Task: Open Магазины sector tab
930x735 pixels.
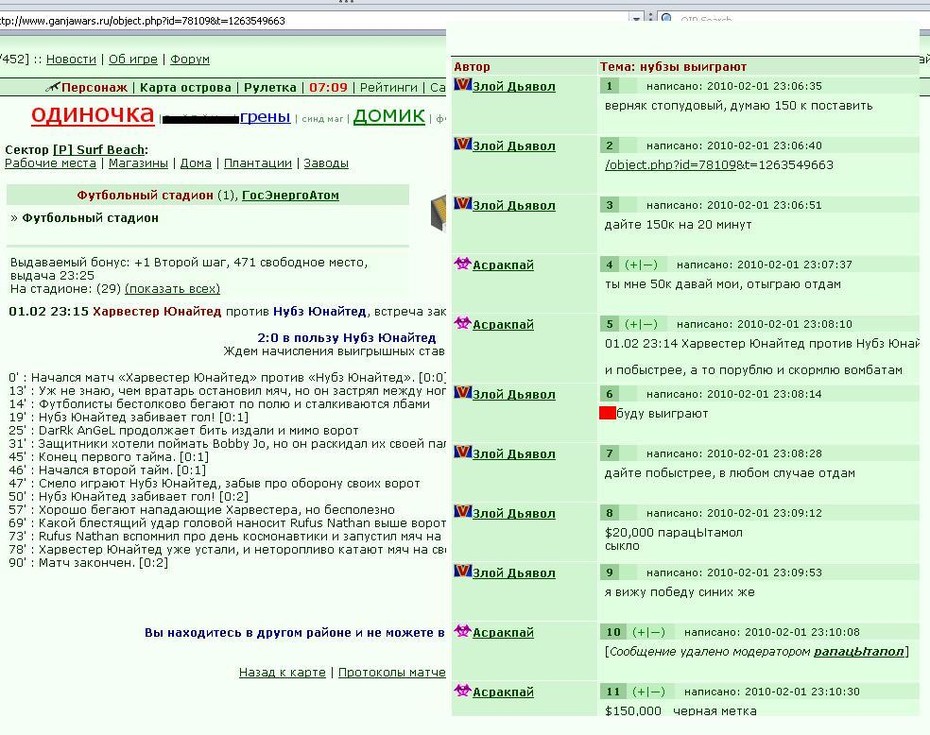Action: pos(138,163)
